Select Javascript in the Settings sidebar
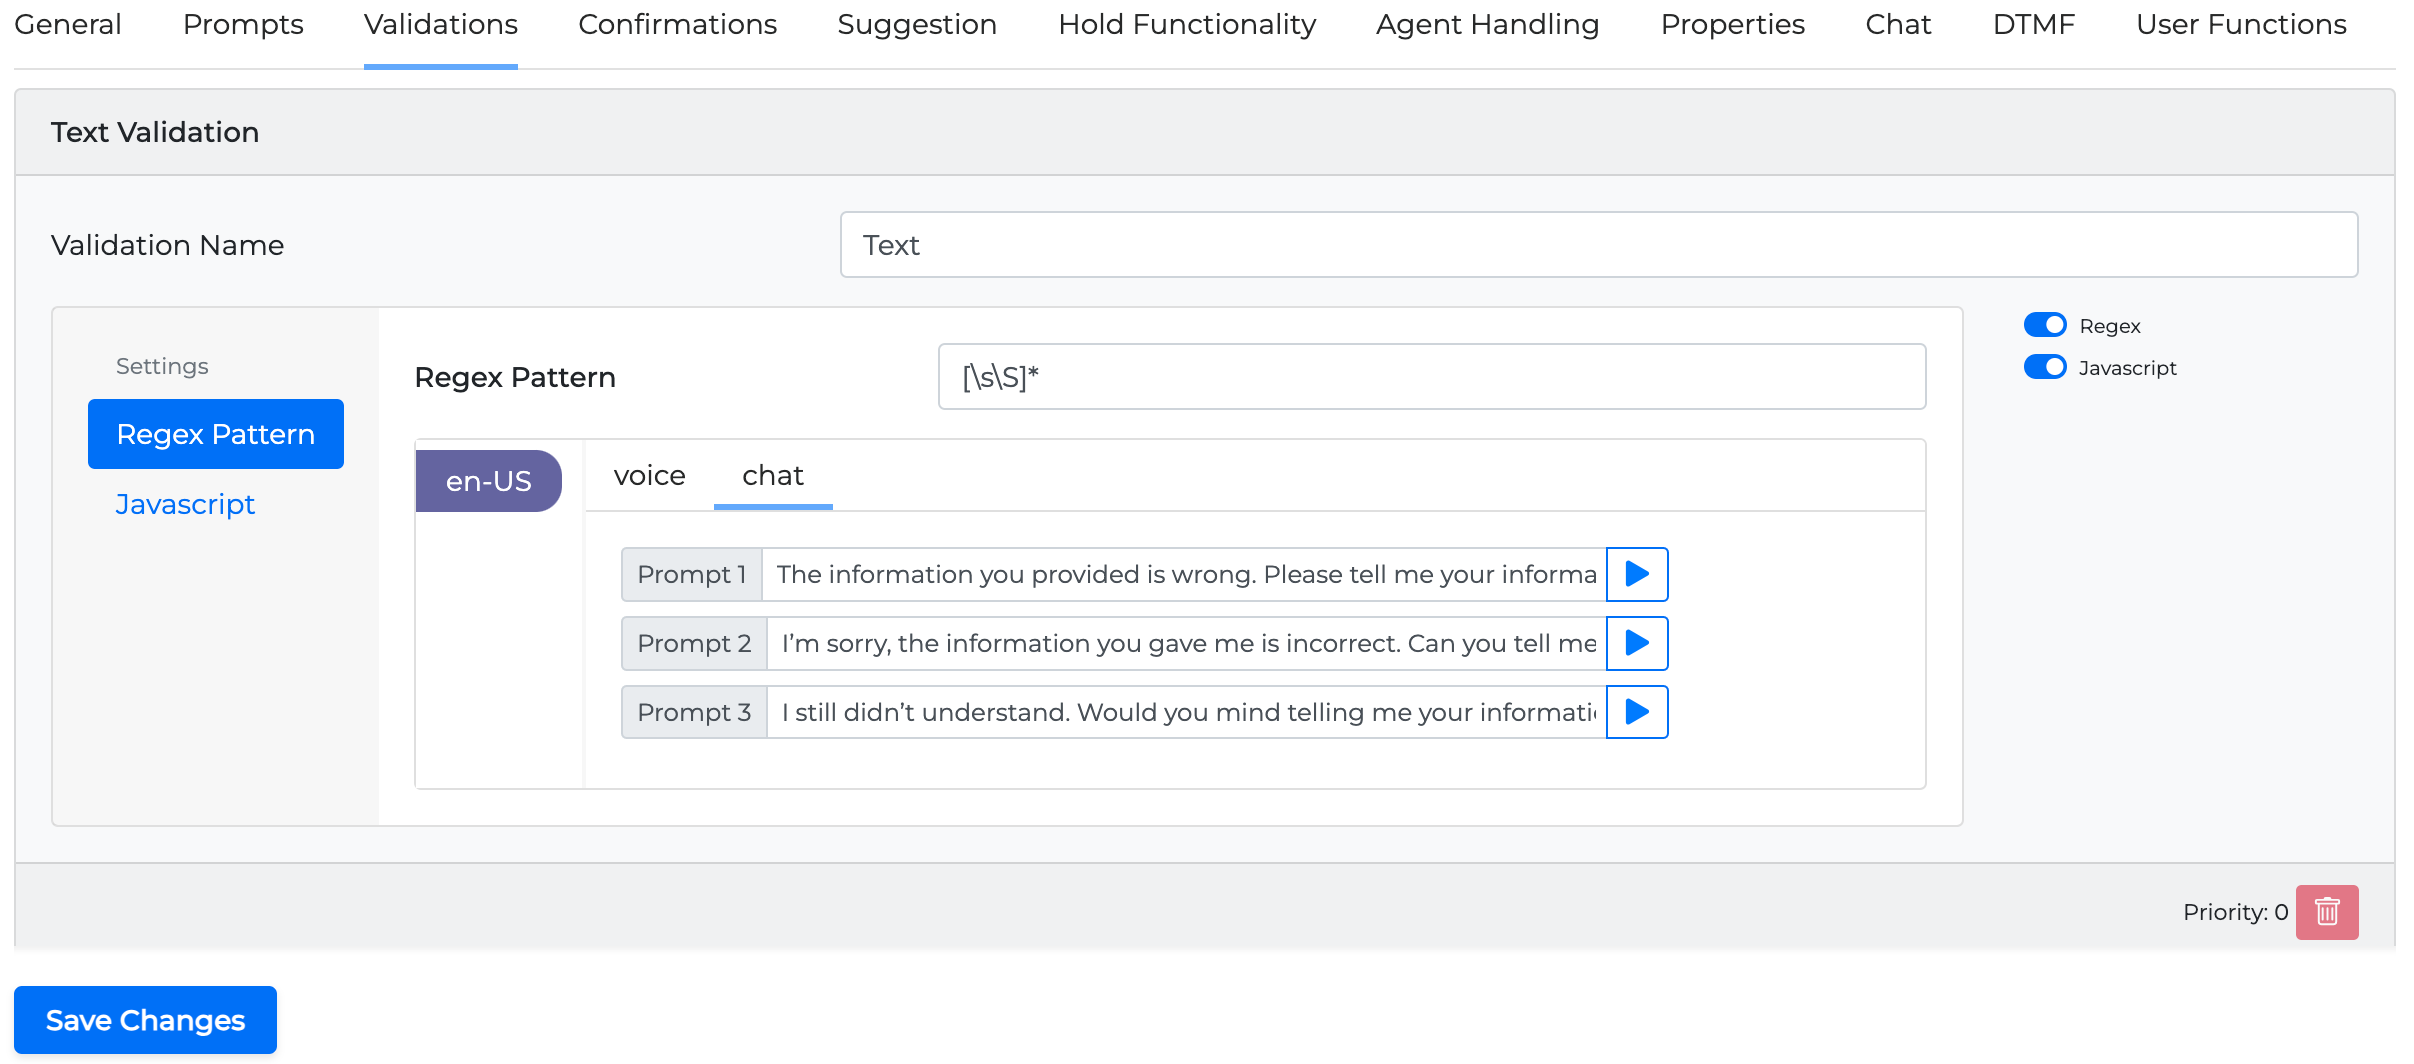This screenshot has width=2414, height=1064. (x=185, y=504)
